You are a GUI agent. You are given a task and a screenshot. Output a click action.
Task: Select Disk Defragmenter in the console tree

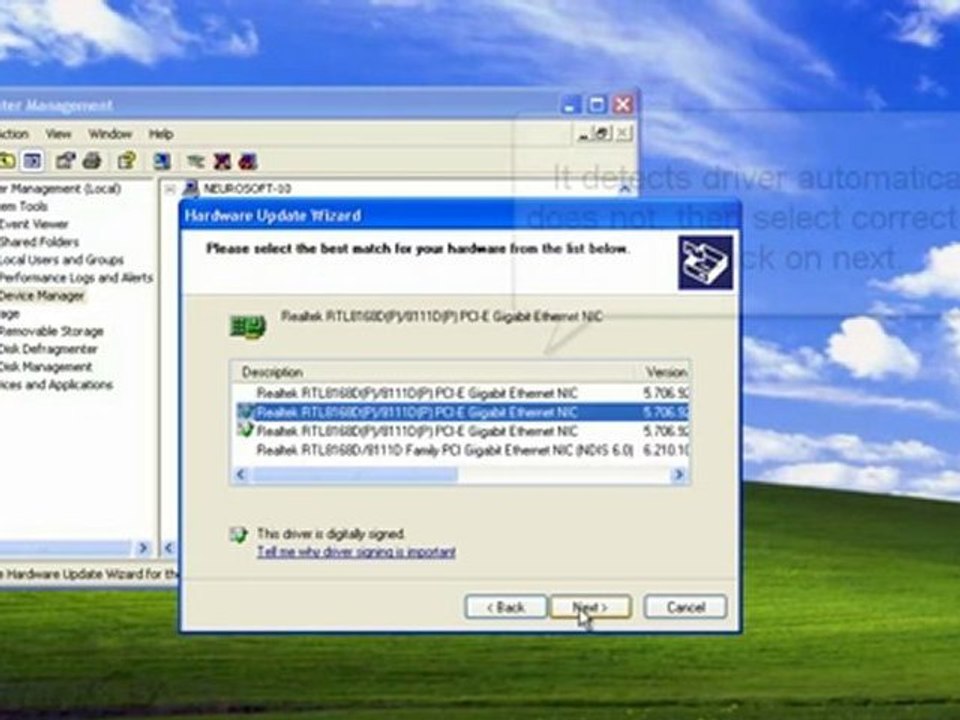pyautogui.click(x=48, y=349)
